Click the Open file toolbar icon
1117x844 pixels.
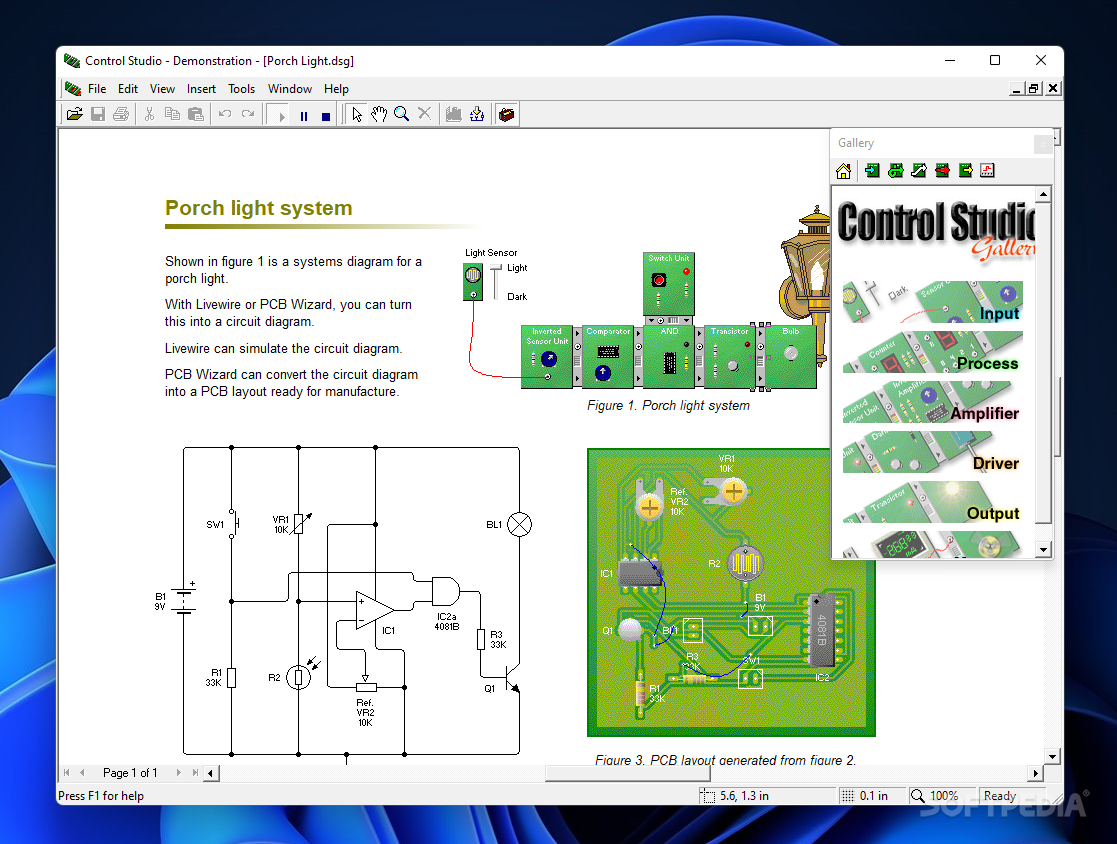coord(75,114)
